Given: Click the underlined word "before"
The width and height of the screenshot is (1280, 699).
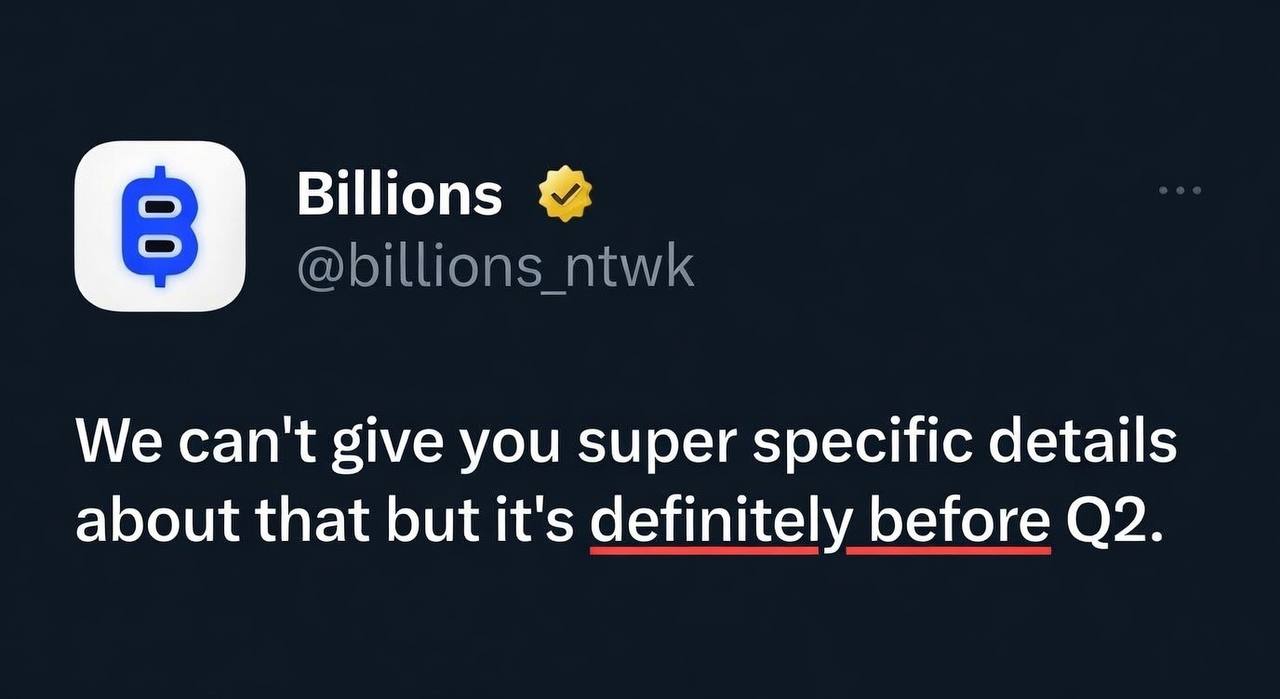Looking at the screenshot, I should [948, 520].
